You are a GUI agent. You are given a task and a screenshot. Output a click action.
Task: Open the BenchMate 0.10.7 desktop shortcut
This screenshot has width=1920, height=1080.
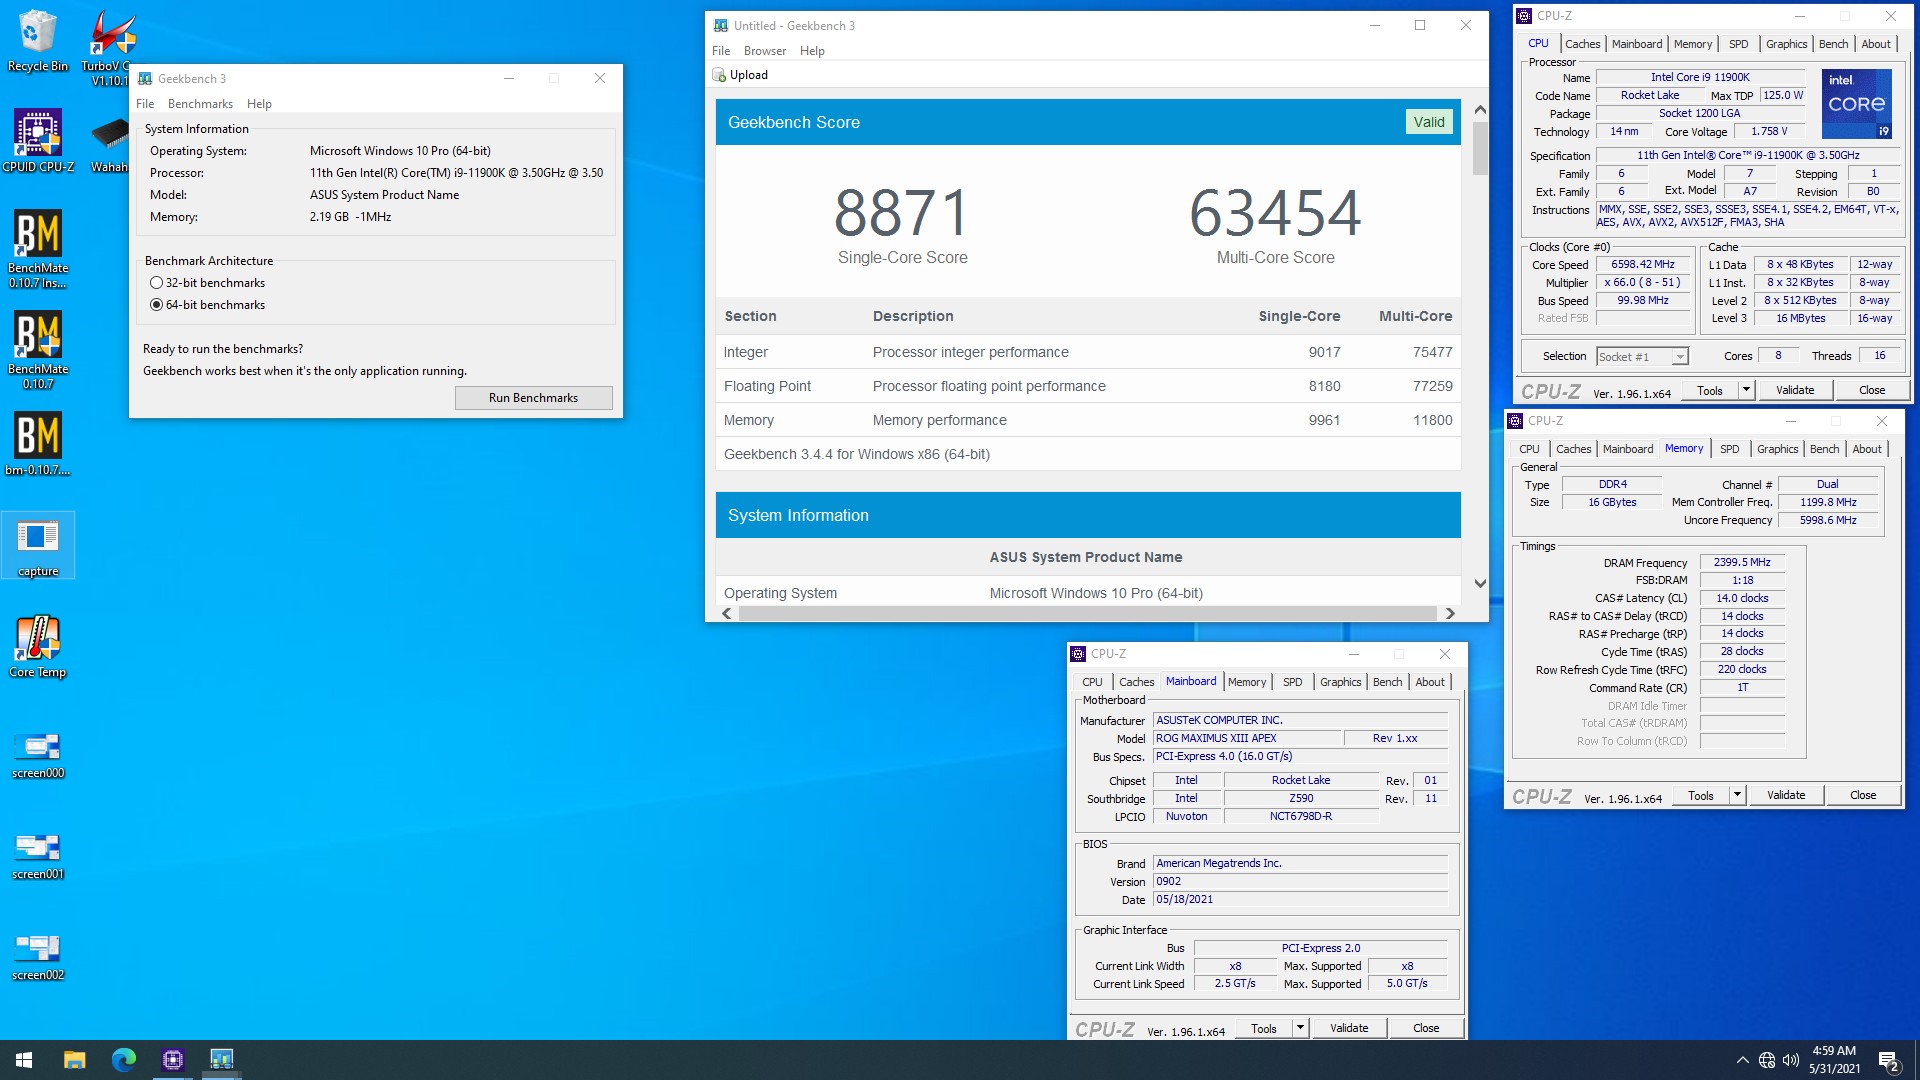(x=38, y=350)
